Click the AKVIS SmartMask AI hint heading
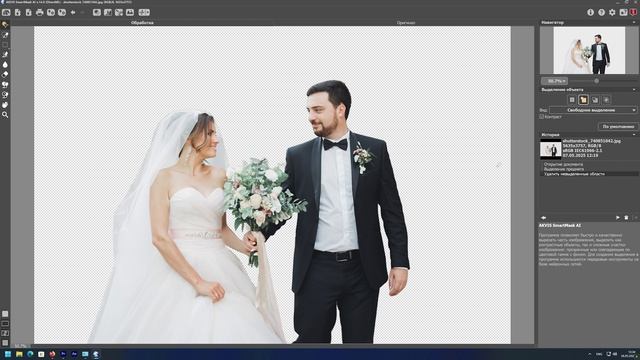 pyautogui.click(x=560, y=225)
